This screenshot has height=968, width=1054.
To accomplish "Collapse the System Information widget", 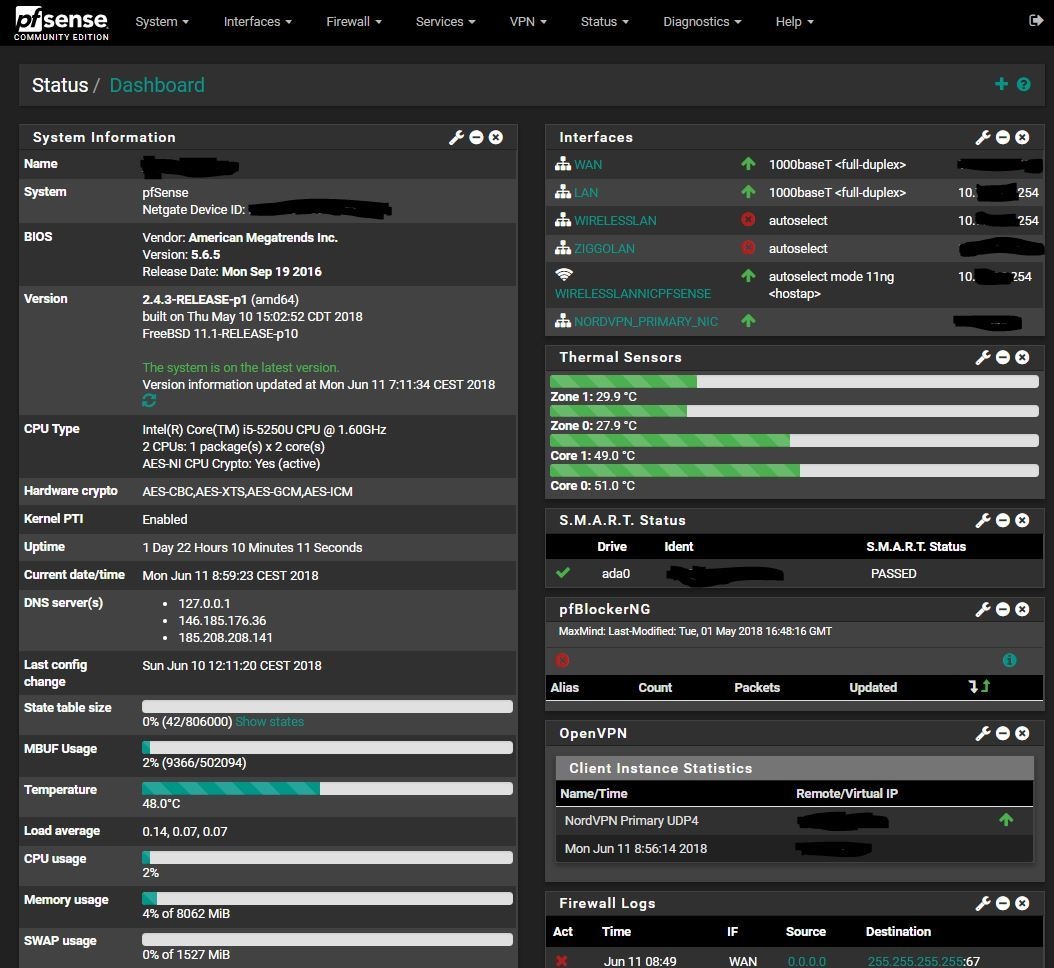I will coord(476,137).
